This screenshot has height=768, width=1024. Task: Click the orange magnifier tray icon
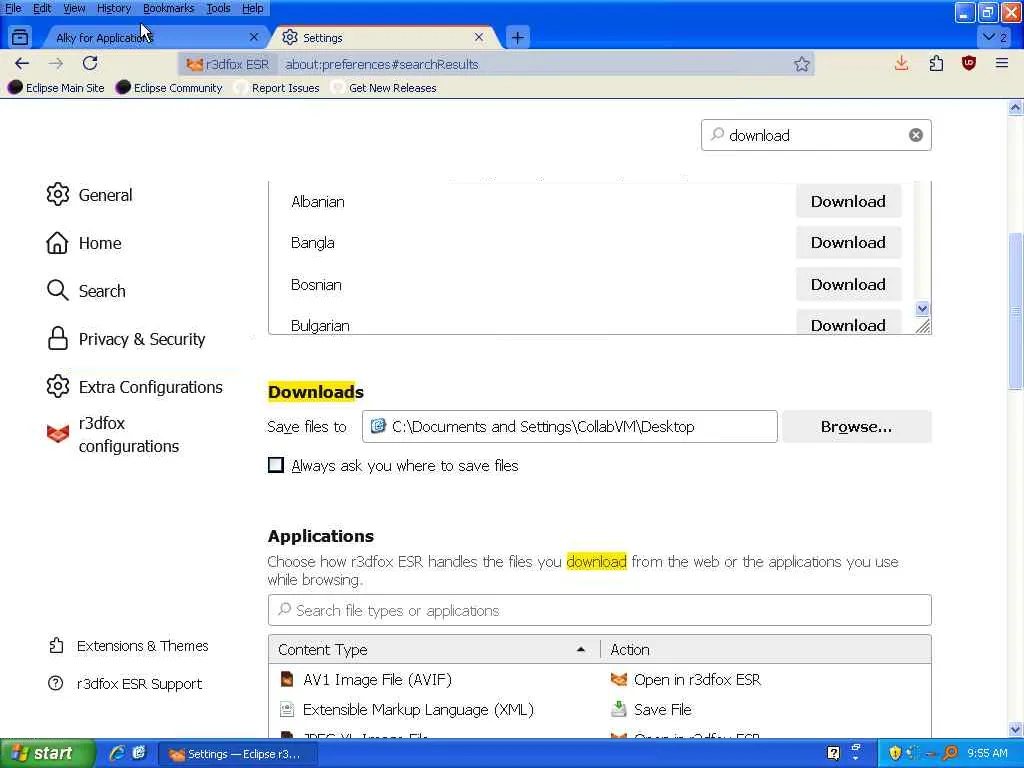(950, 753)
